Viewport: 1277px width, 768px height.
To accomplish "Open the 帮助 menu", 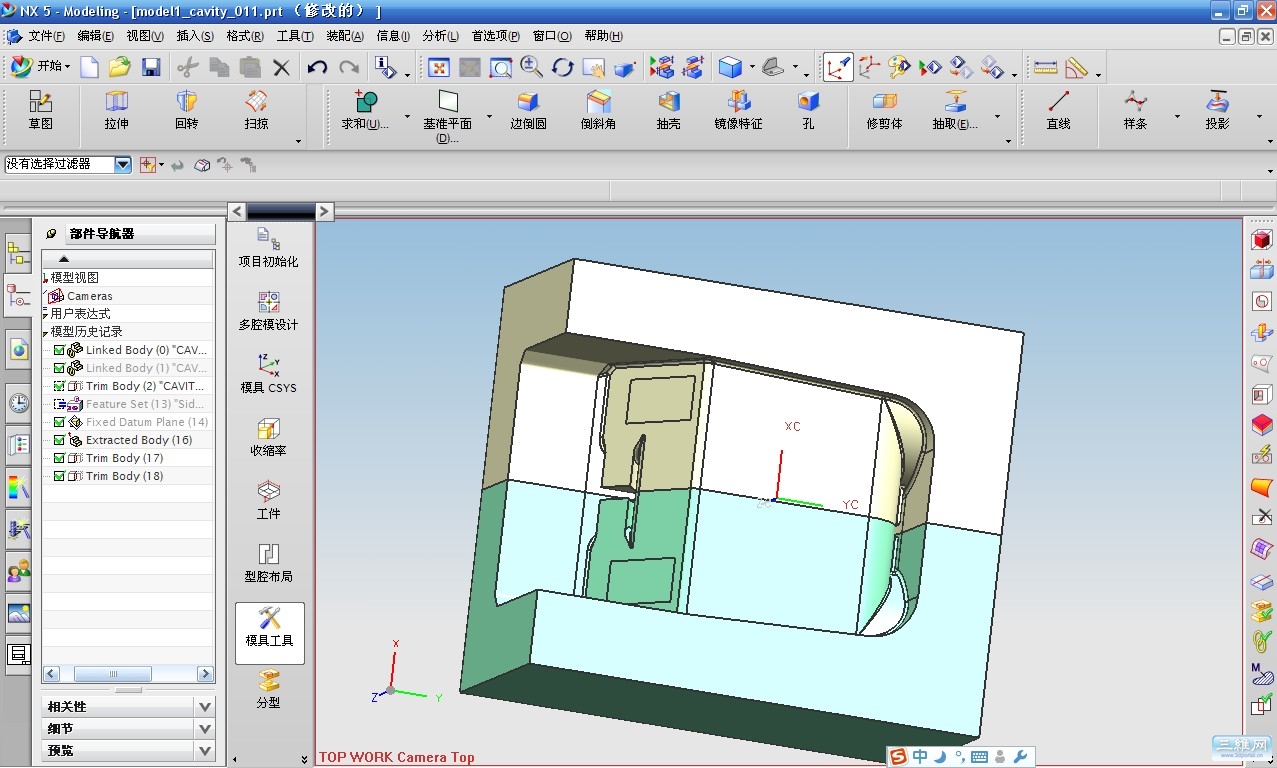I will [x=603, y=36].
